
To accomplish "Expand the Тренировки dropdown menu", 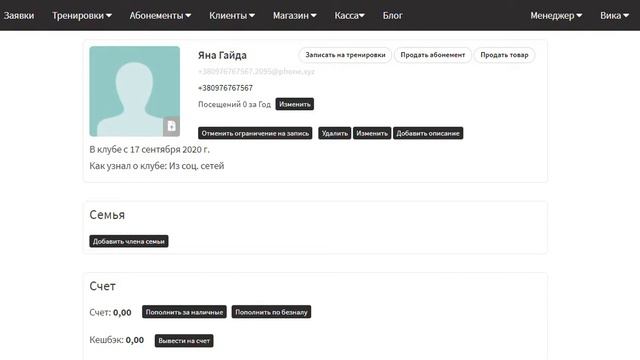I will tap(82, 16).
